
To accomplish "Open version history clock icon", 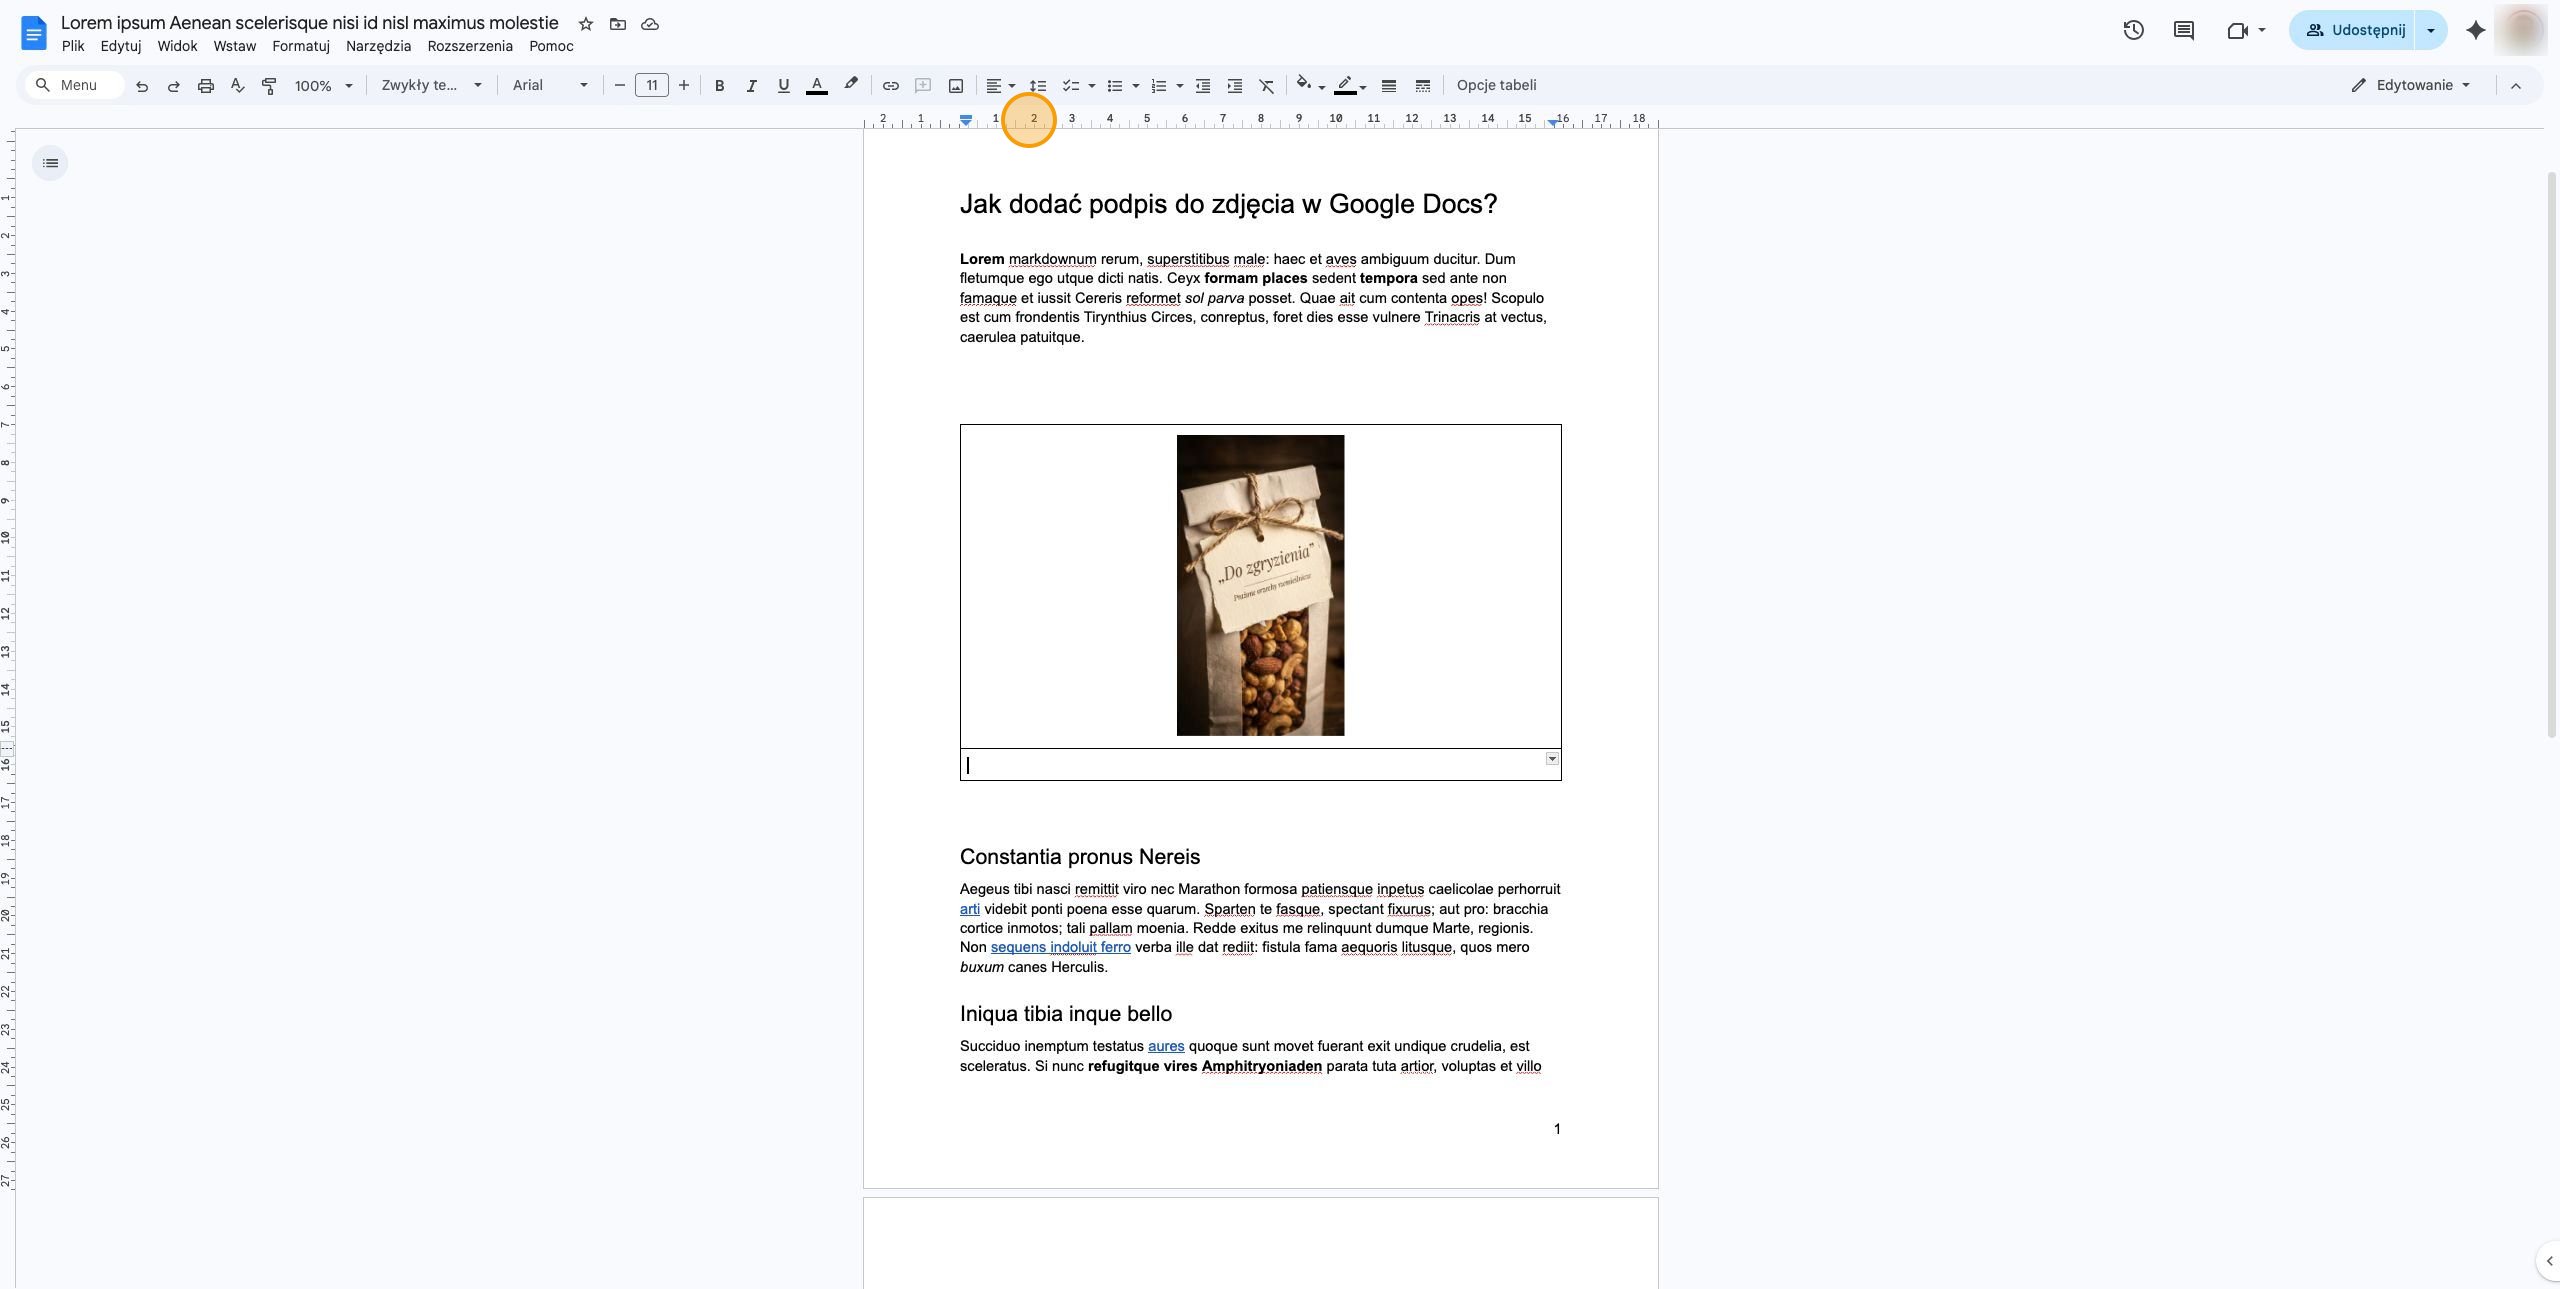I will [x=2133, y=30].
